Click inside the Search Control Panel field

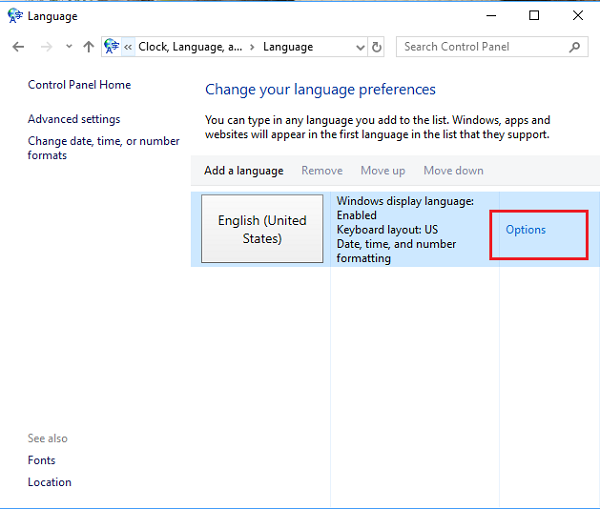480,47
